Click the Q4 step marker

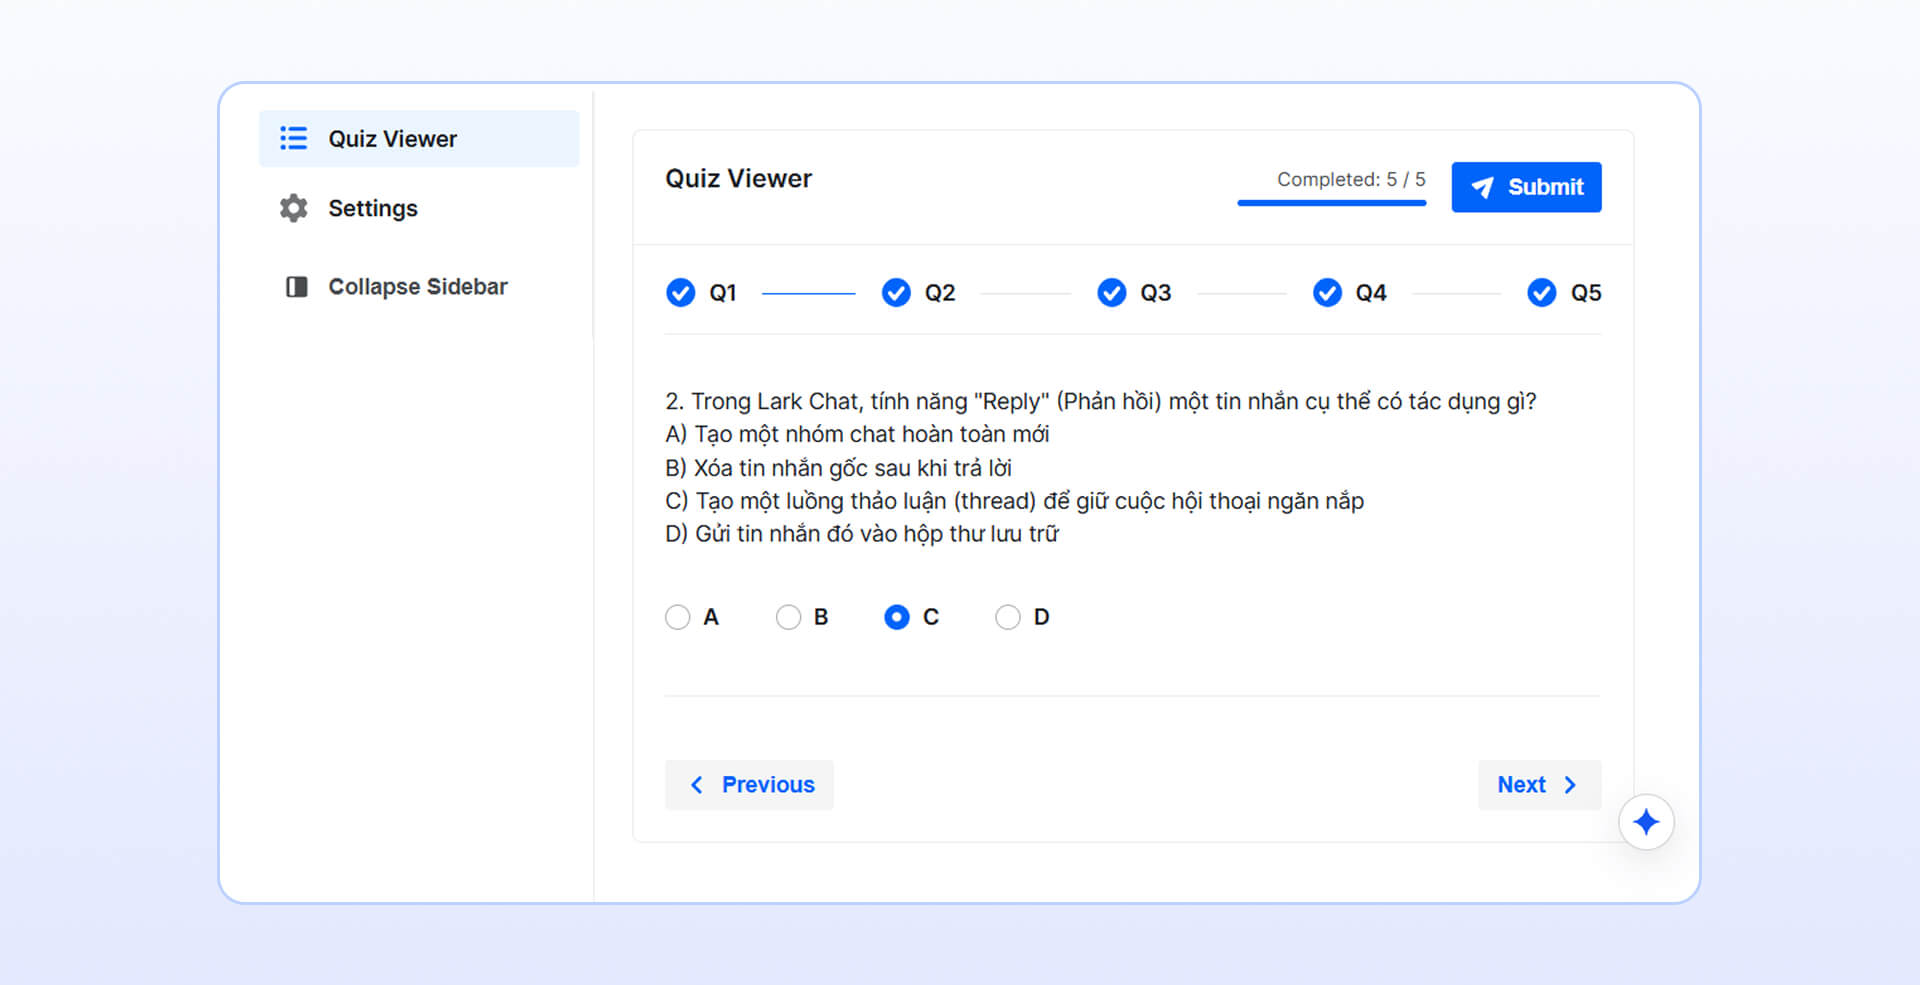pyautogui.click(x=1326, y=292)
